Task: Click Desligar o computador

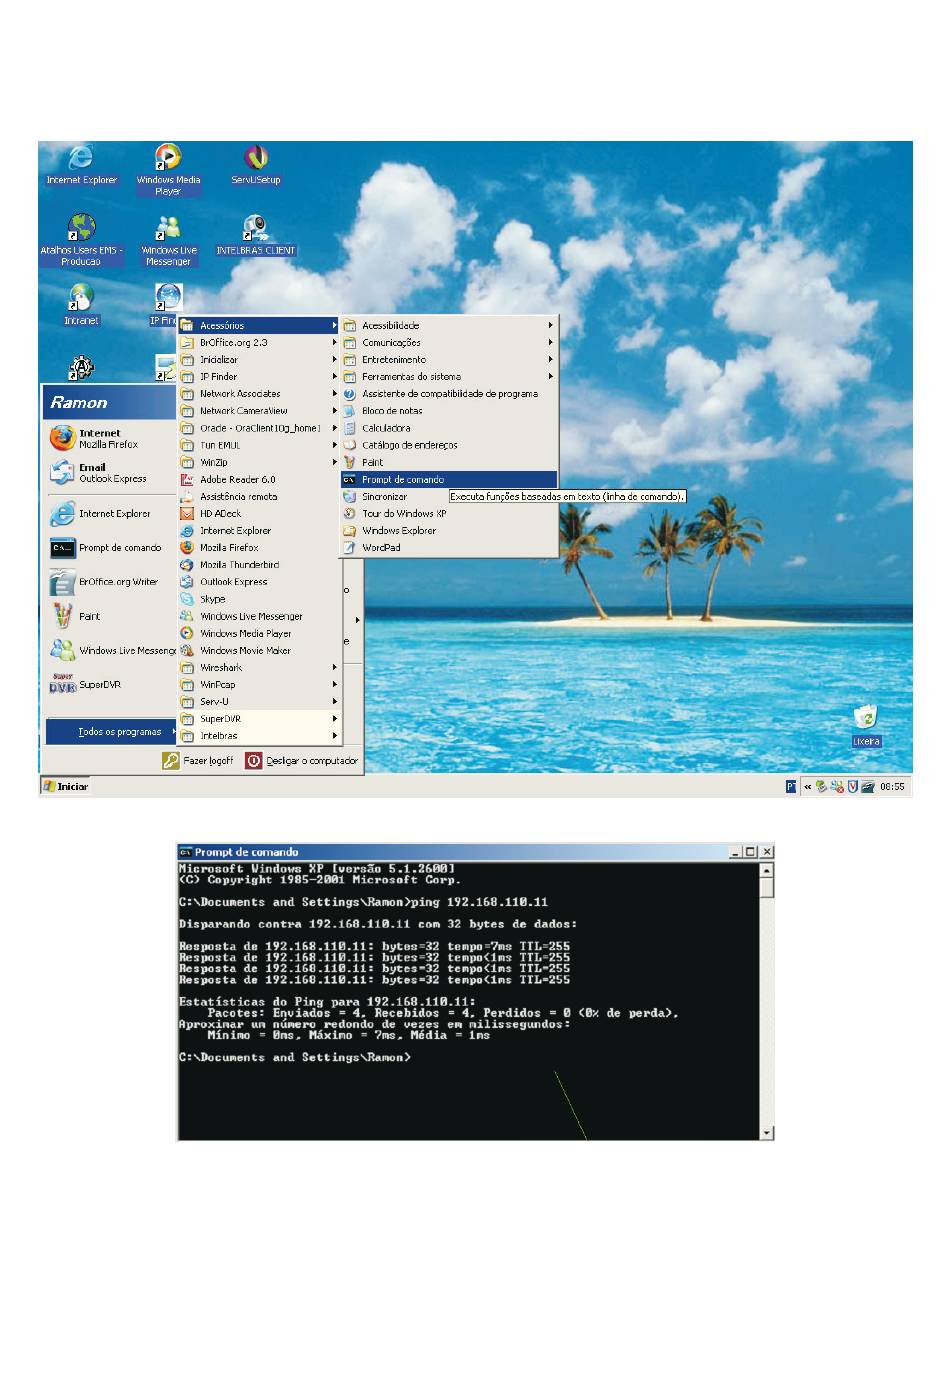Action: (302, 761)
